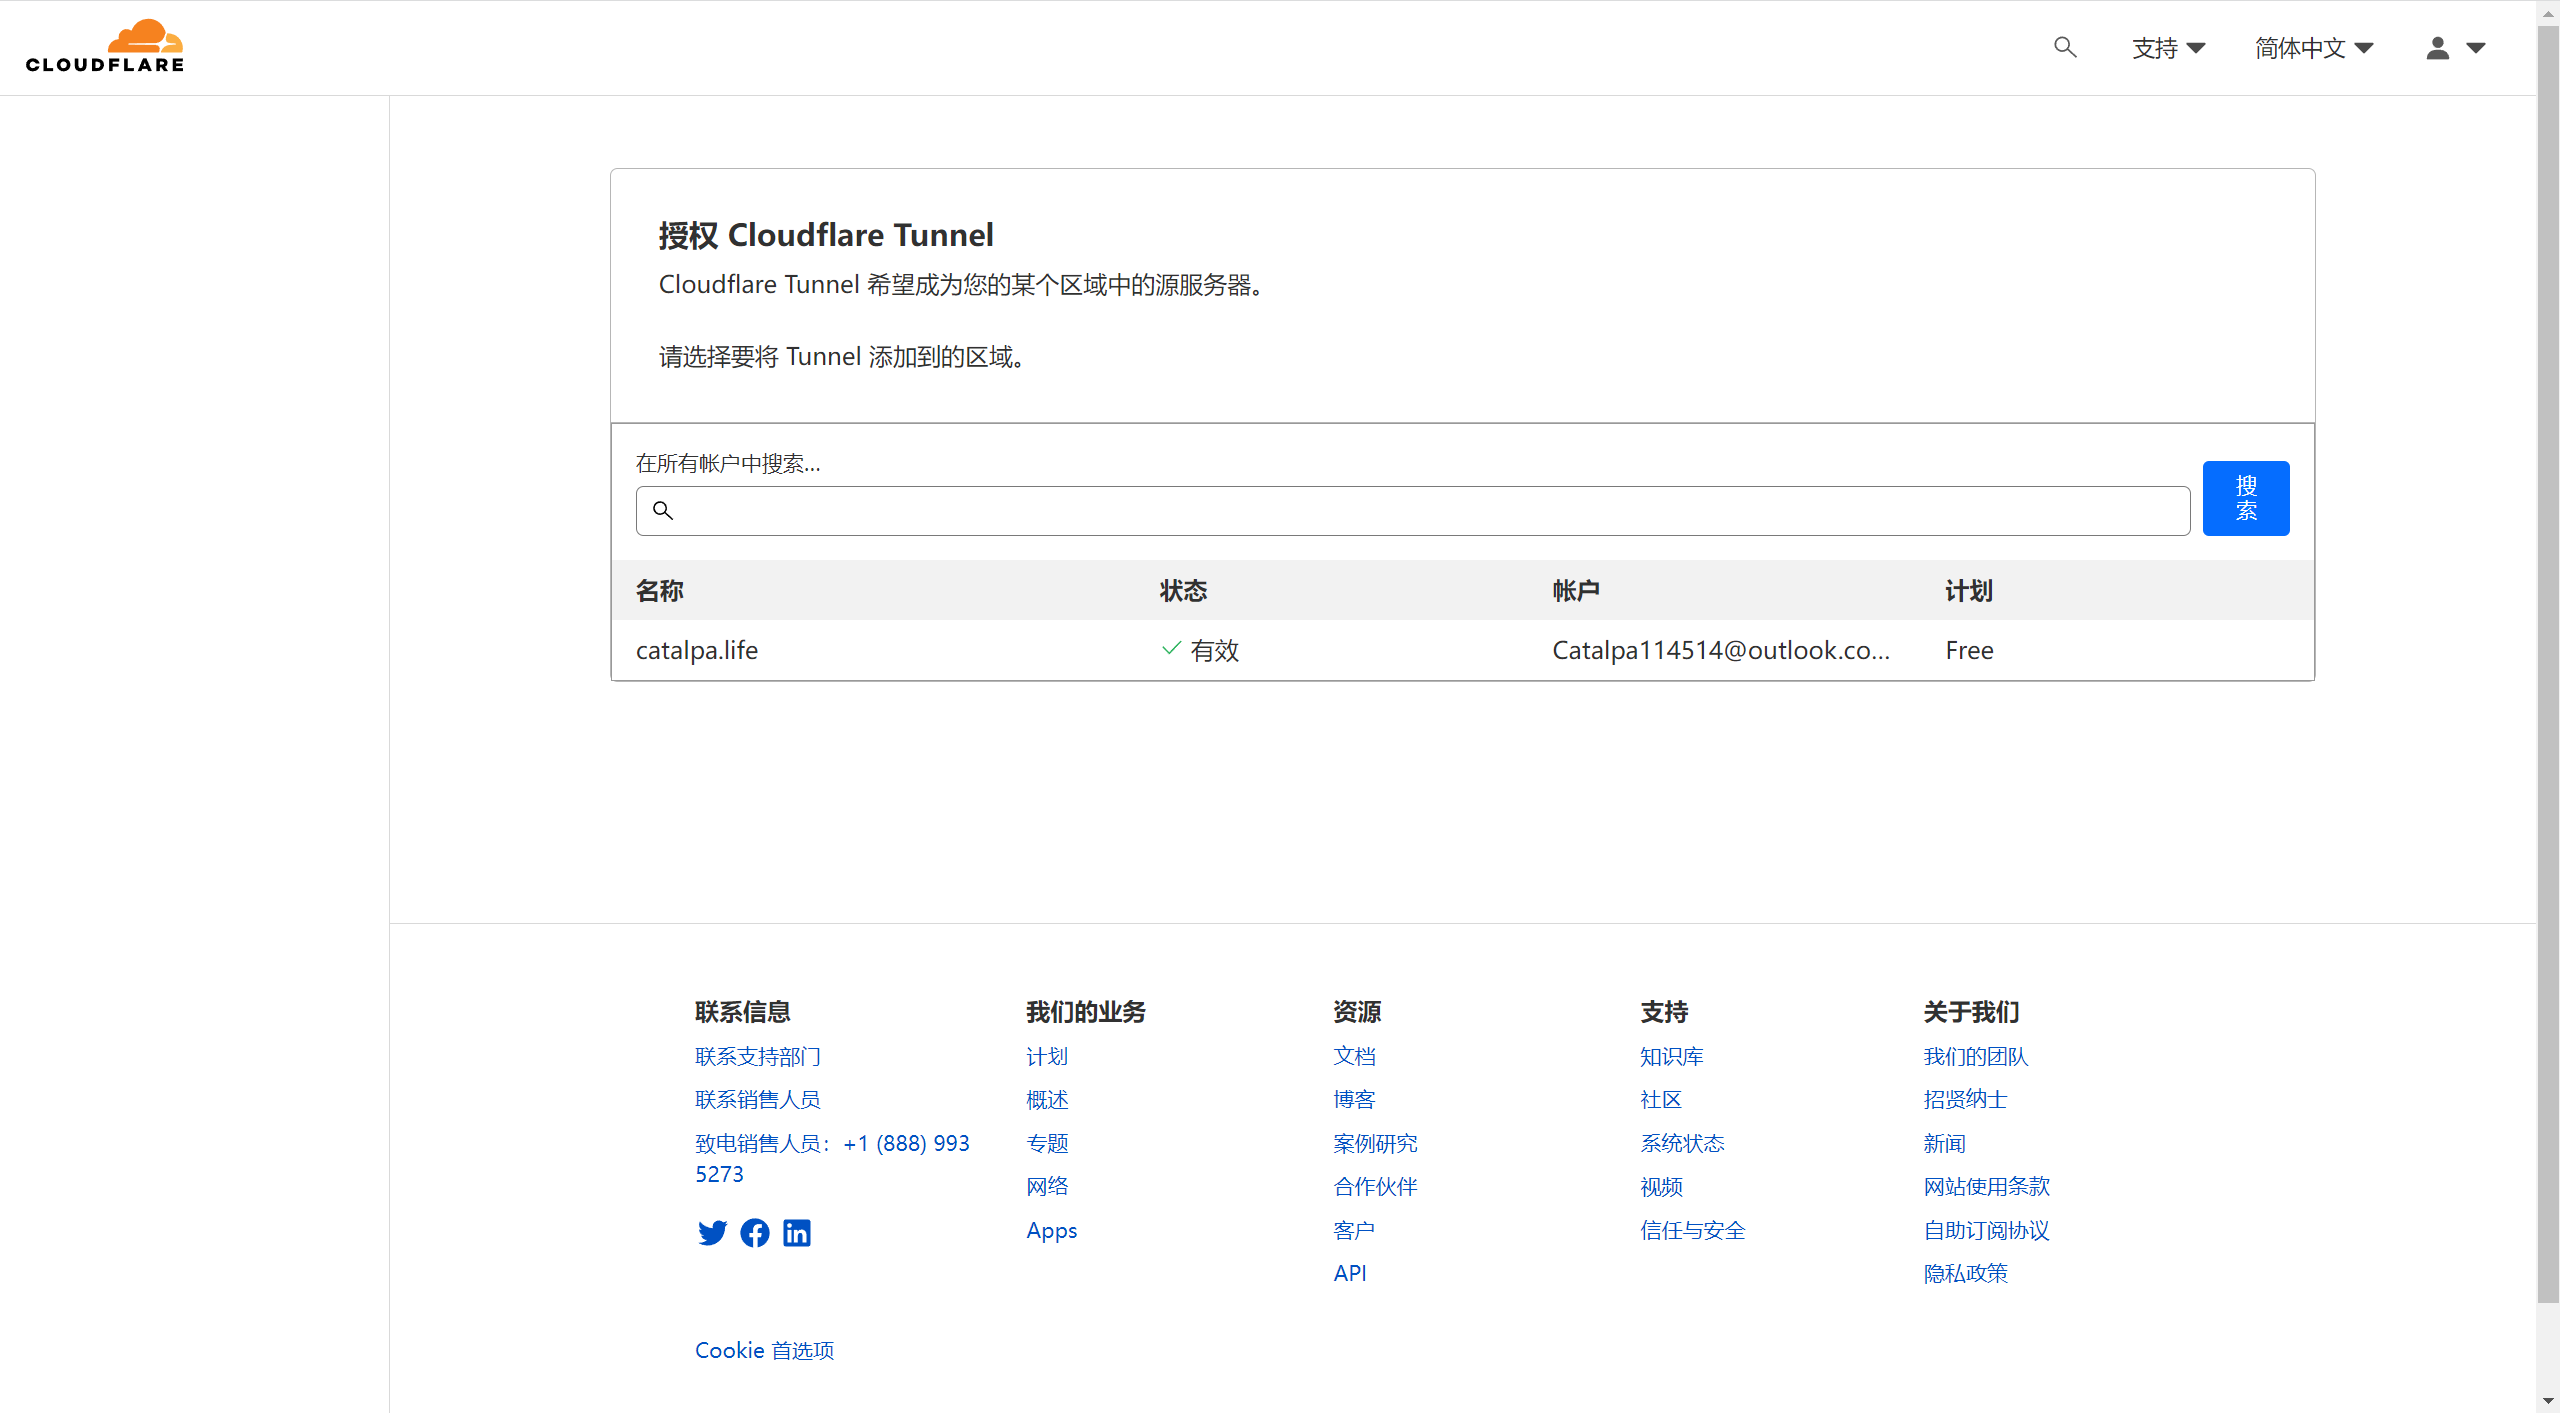Click the 有效 status cell
This screenshot has width=2560, height=1413.
tap(1200, 650)
